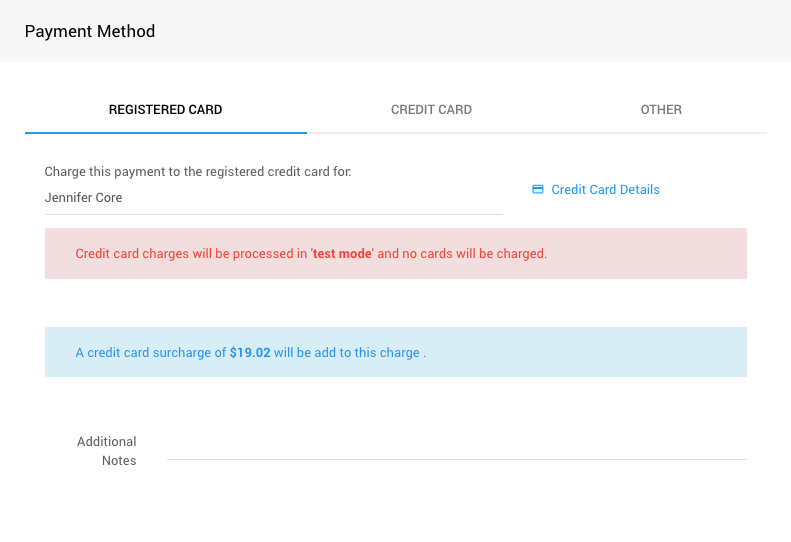Screen dimensions: 791x542
Task: Click 'no cards will be charged' text
Action: pos(474,254)
